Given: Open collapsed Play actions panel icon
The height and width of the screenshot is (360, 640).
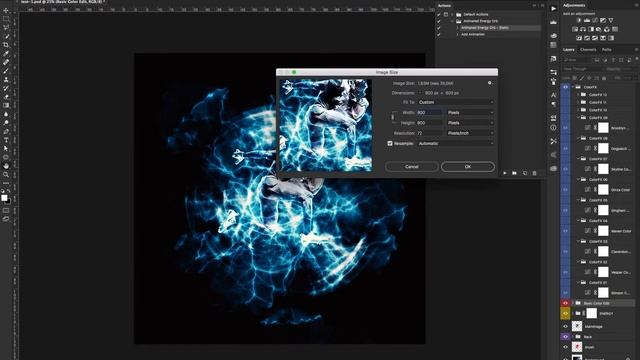Looking at the screenshot, I should tap(553, 8).
